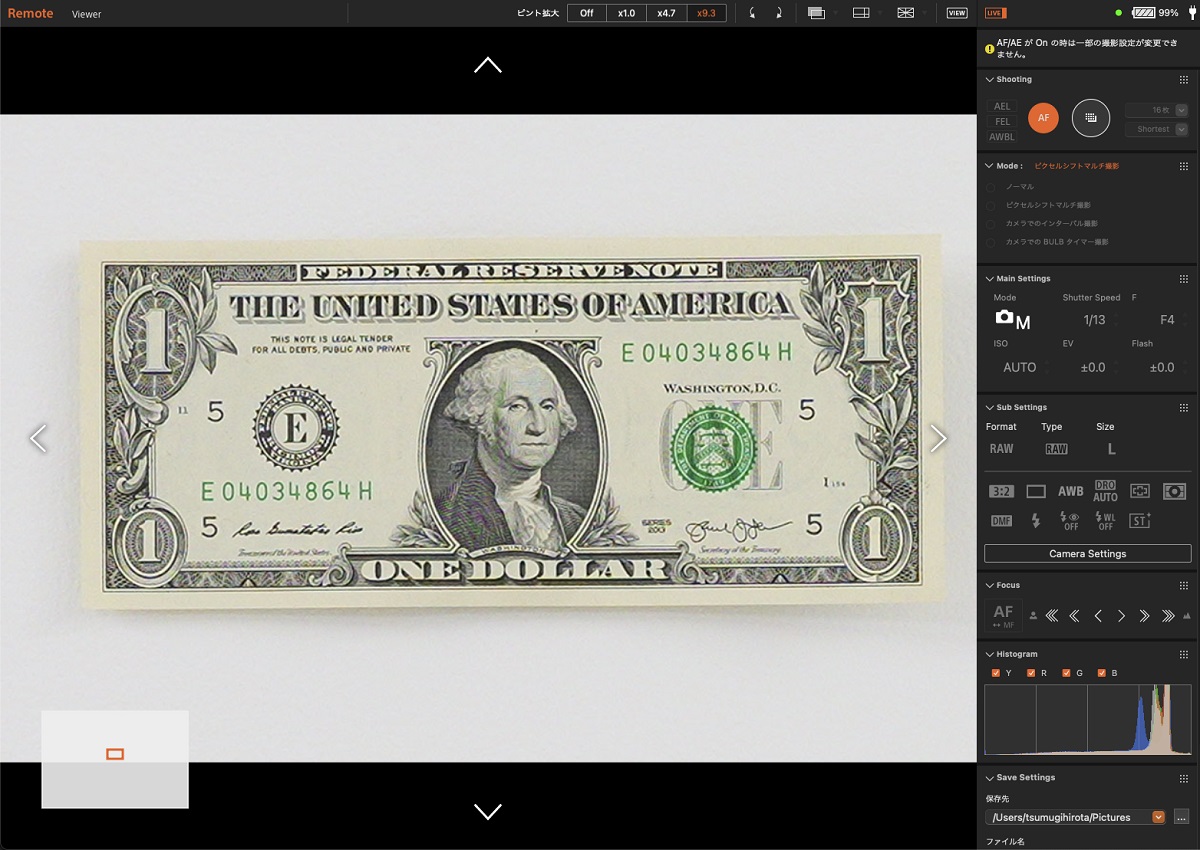Click the round shutter release button
Viewport: 1200px width, 850px height.
tap(1091, 118)
